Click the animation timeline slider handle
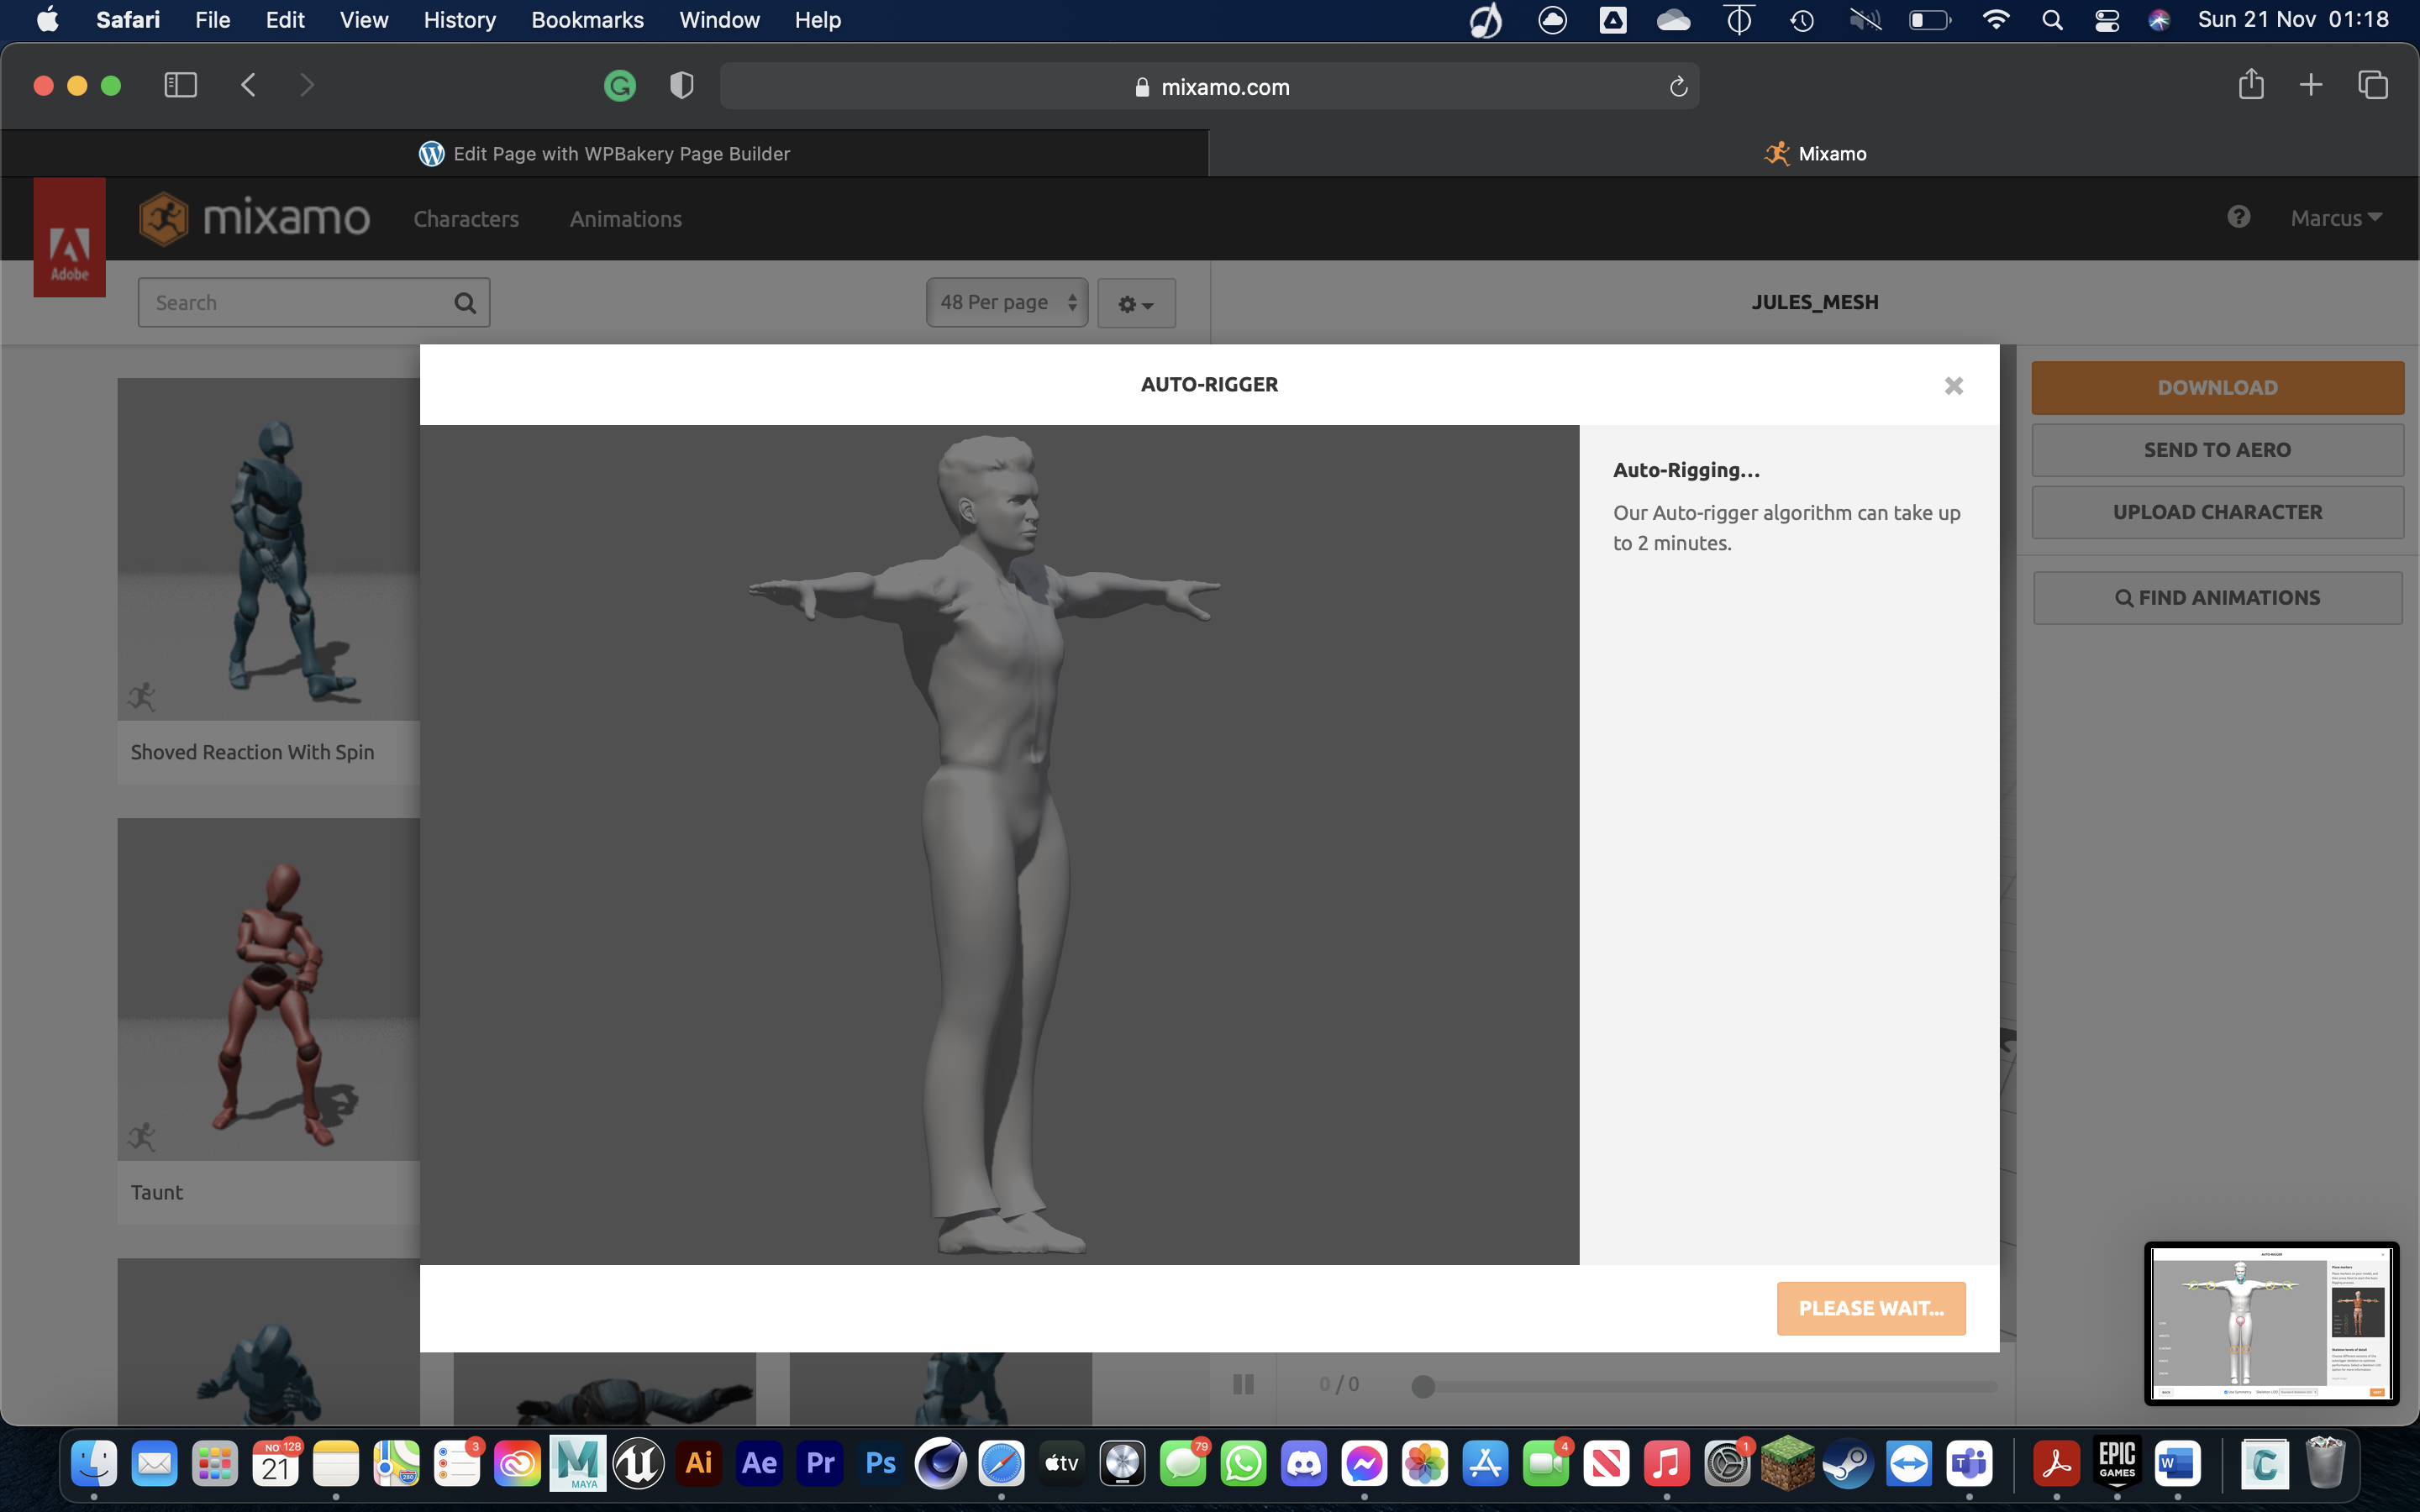 click(1423, 1386)
